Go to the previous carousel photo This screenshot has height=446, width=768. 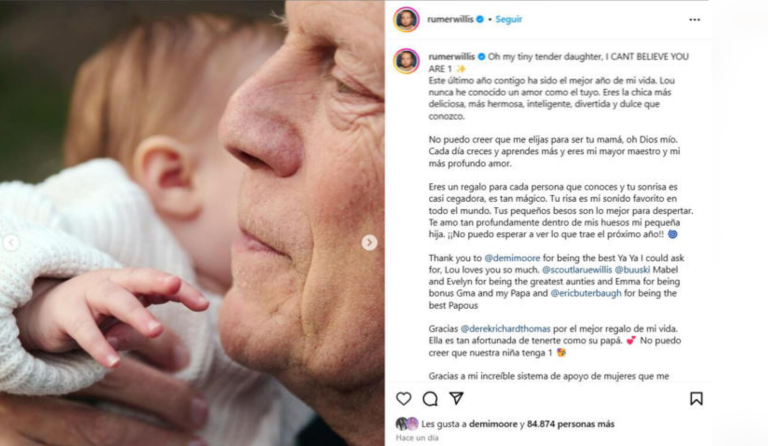[x=12, y=243]
